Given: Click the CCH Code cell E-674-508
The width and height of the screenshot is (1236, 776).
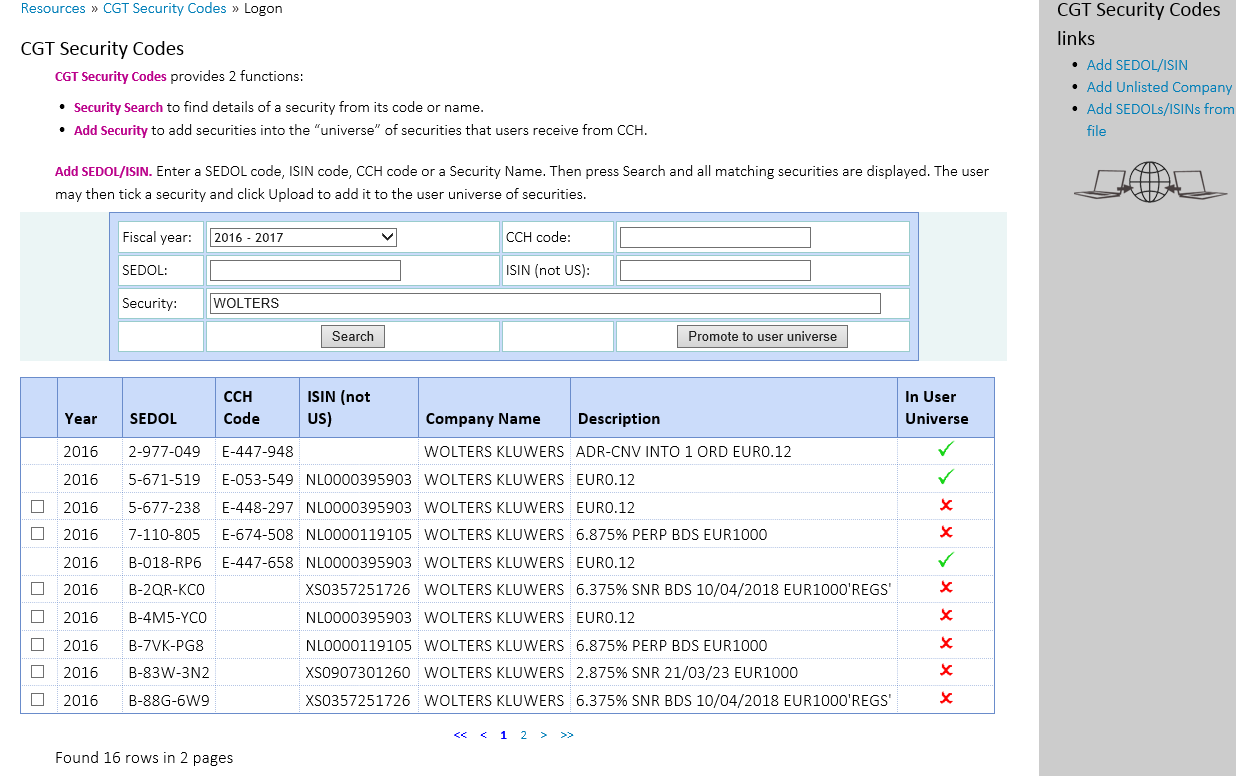Looking at the screenshot, I should pos(258,534).
